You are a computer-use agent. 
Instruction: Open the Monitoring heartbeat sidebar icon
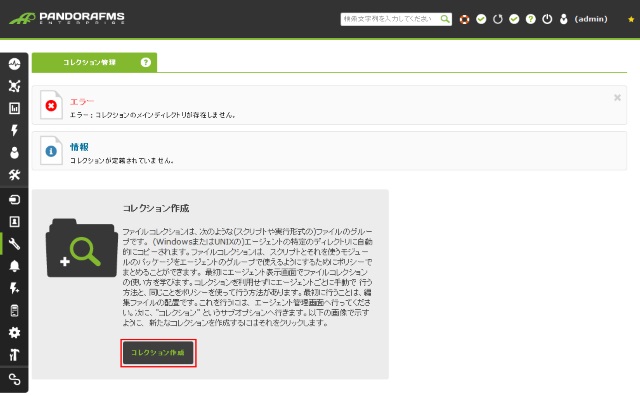pyautogui.click(x=14, y=64)
